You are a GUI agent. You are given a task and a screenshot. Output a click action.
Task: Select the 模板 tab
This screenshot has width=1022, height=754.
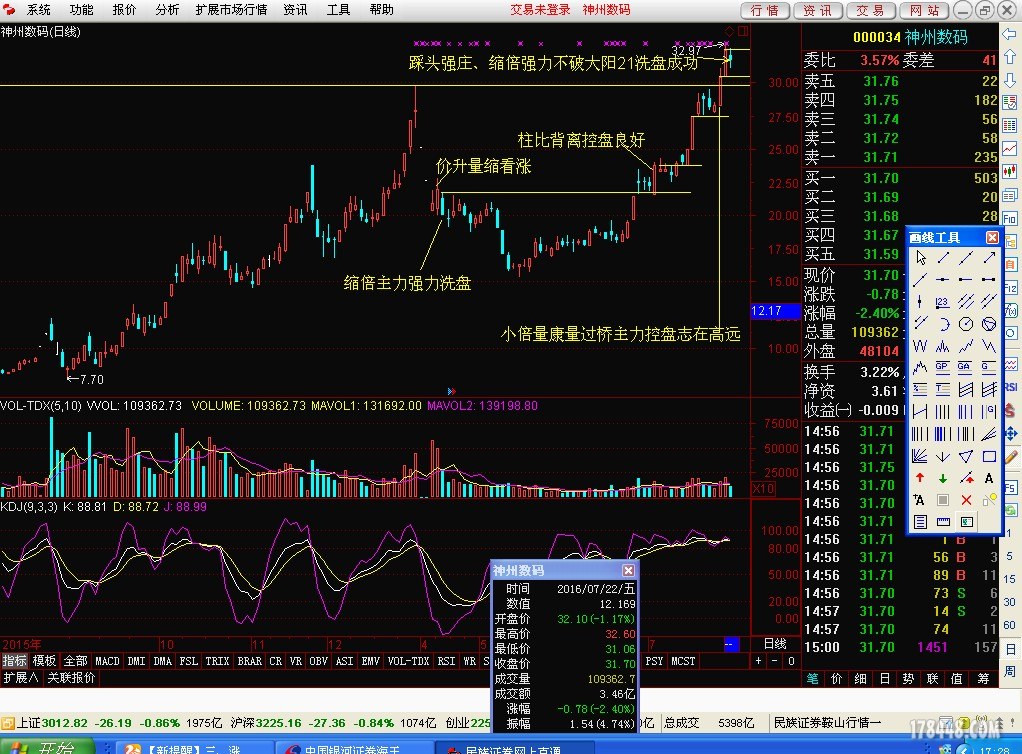[44, 661]
